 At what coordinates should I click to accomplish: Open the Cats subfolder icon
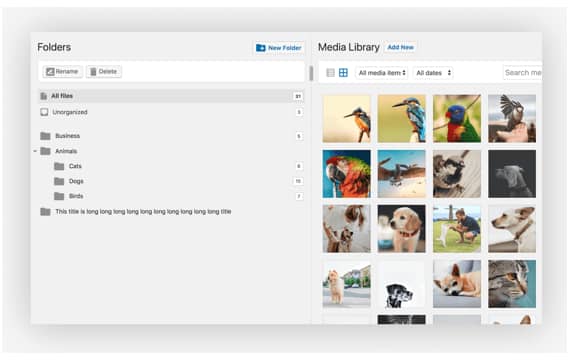(x=59, y=166)
